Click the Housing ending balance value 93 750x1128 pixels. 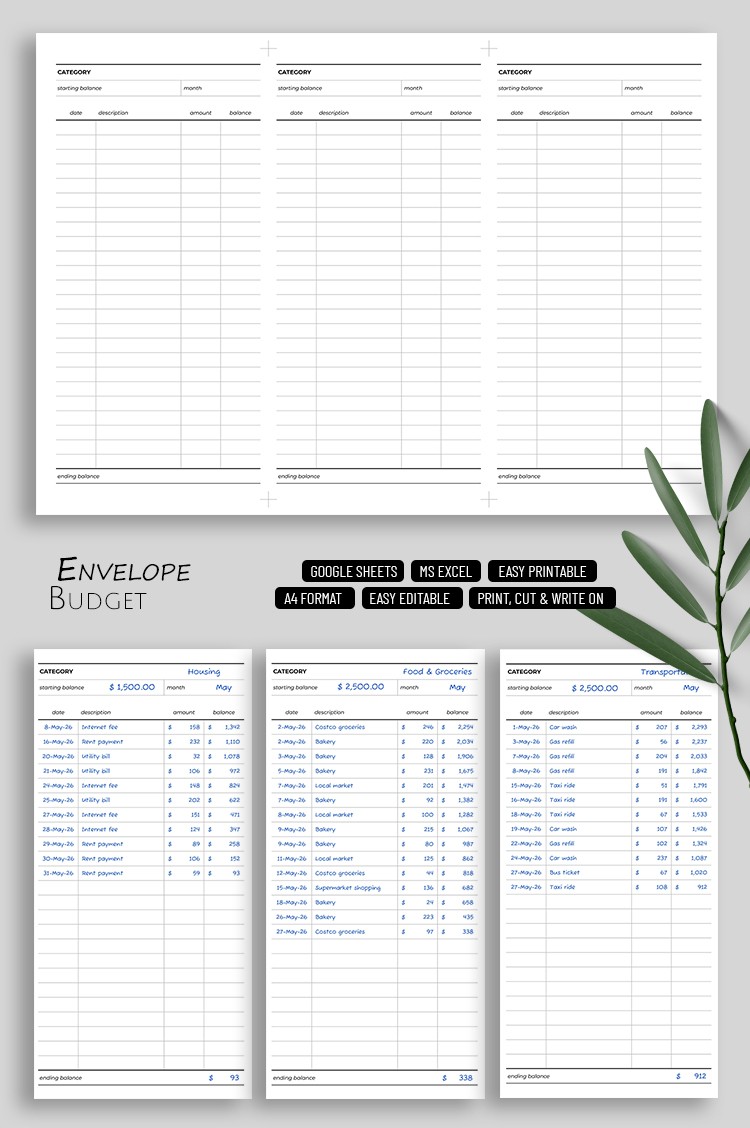tap(234, 1077)
